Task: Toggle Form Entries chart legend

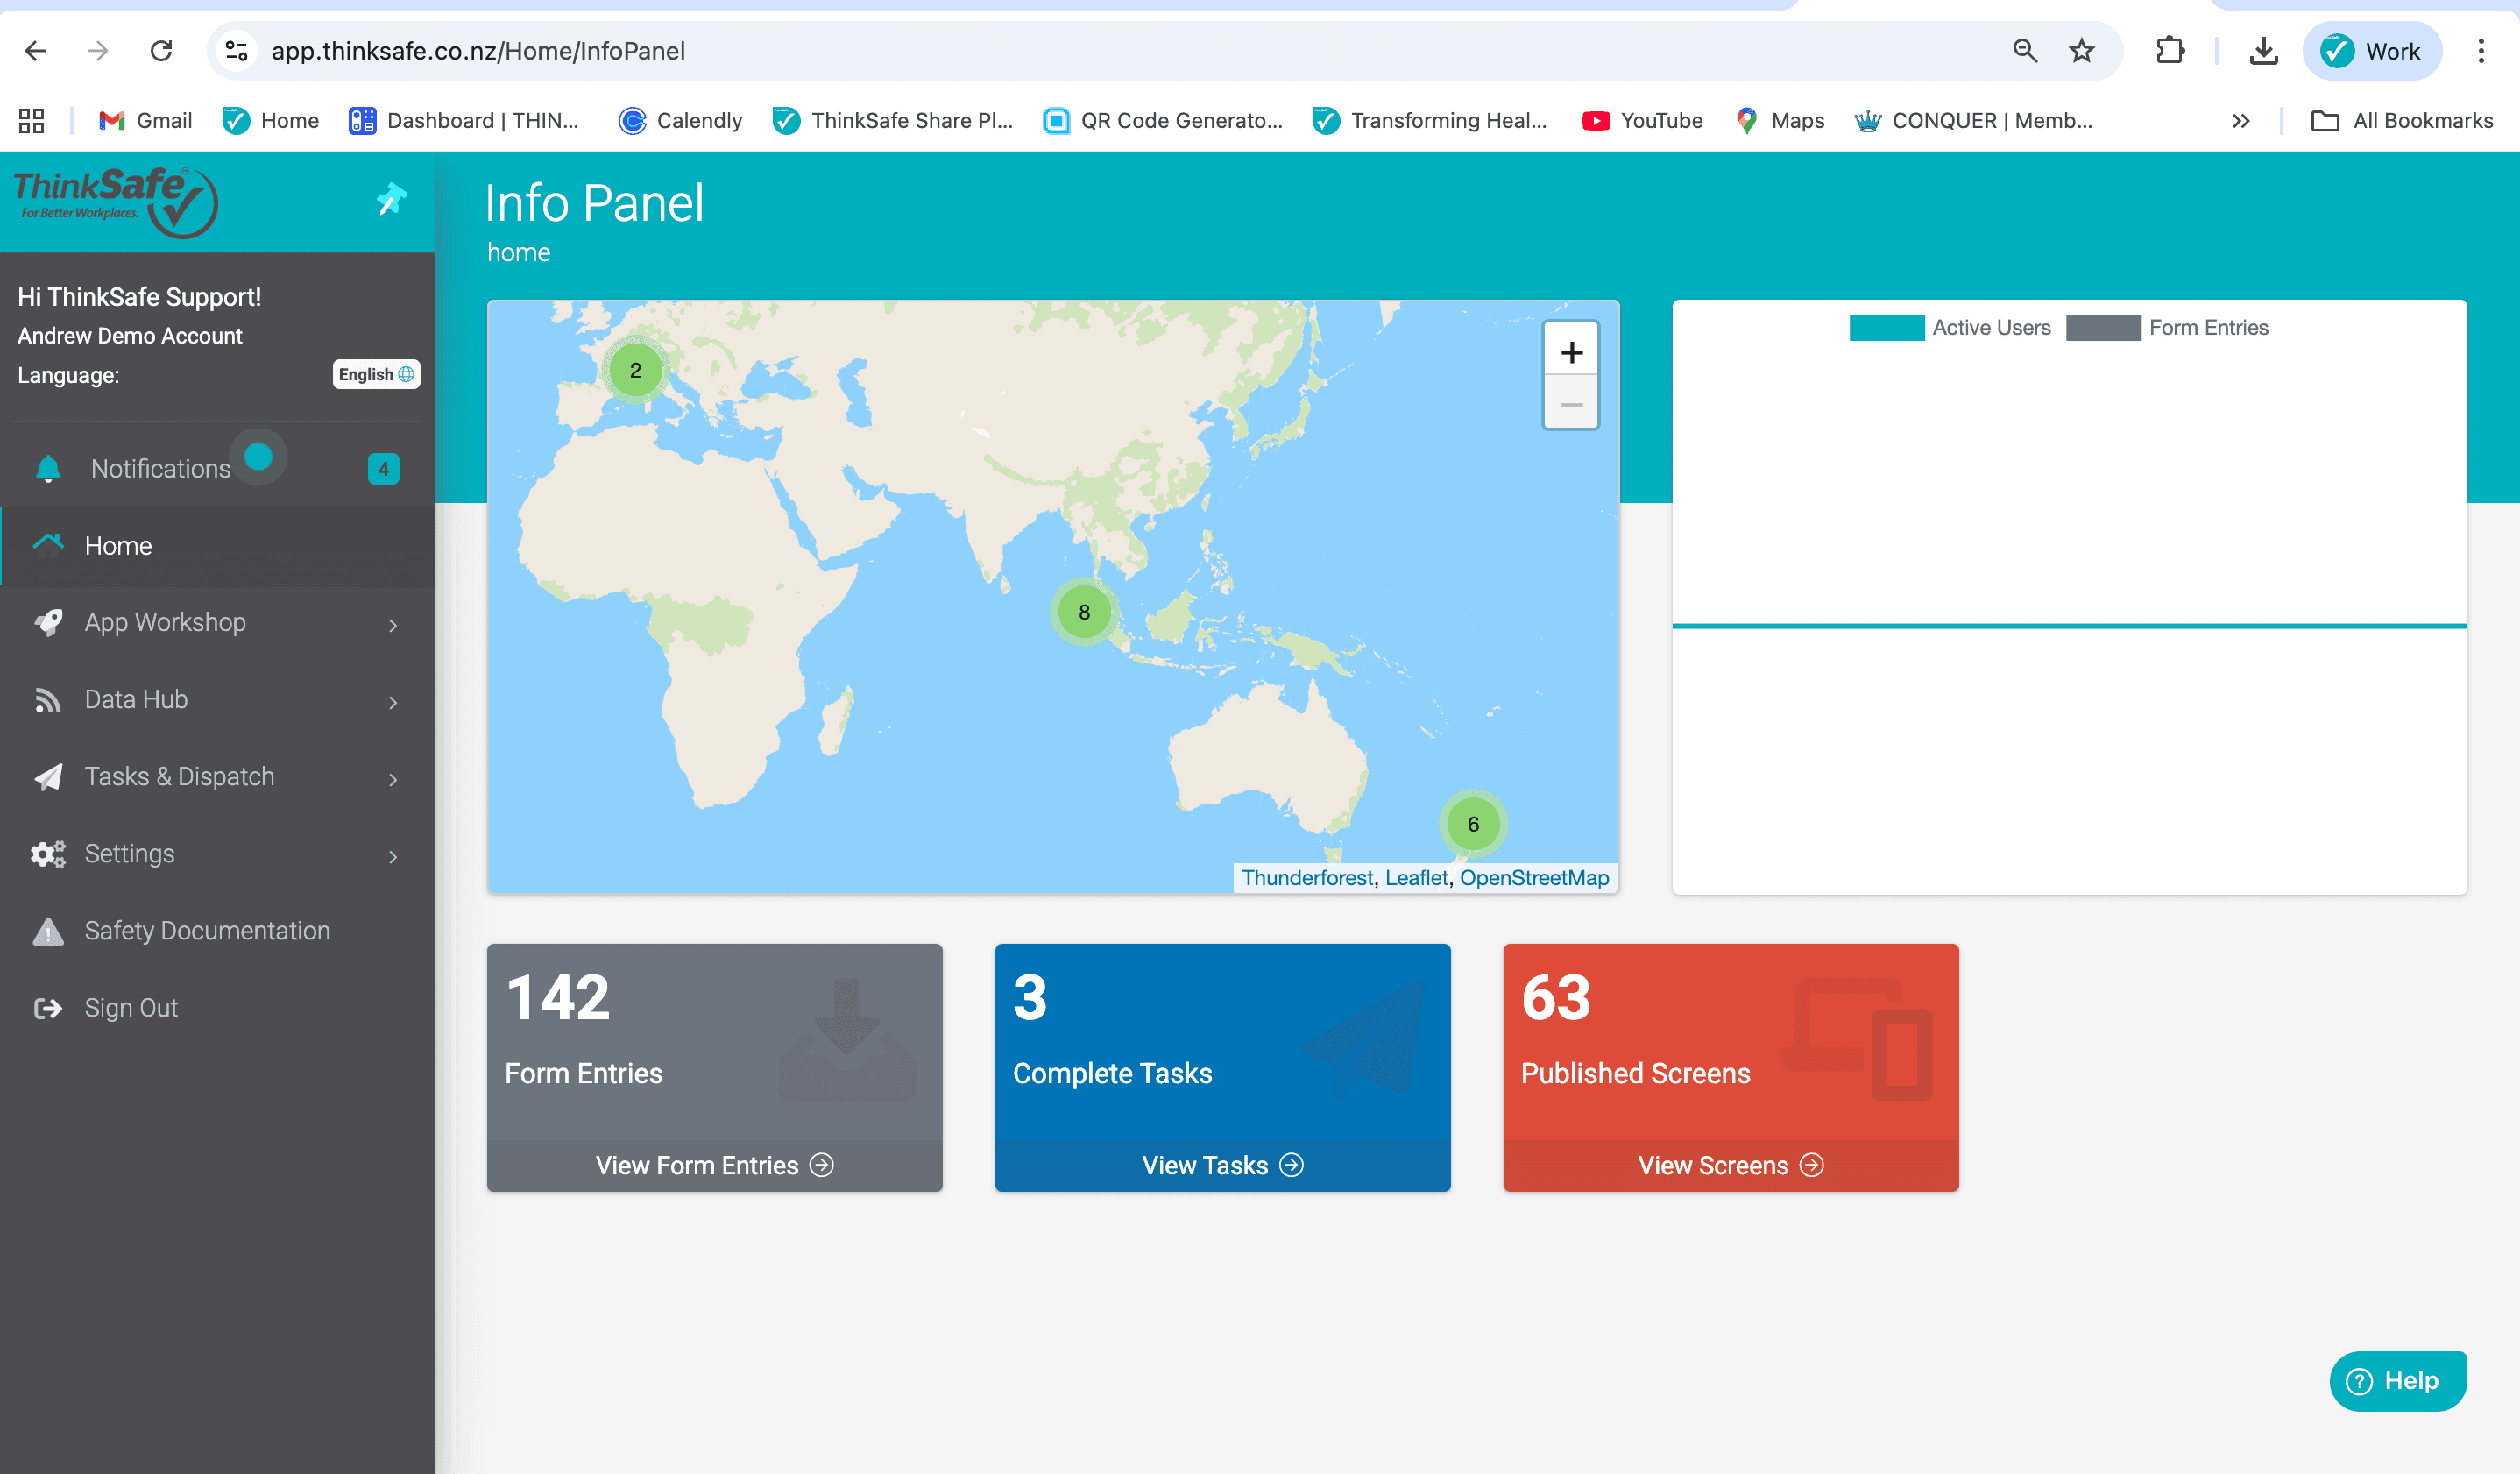Action: 2166,328
